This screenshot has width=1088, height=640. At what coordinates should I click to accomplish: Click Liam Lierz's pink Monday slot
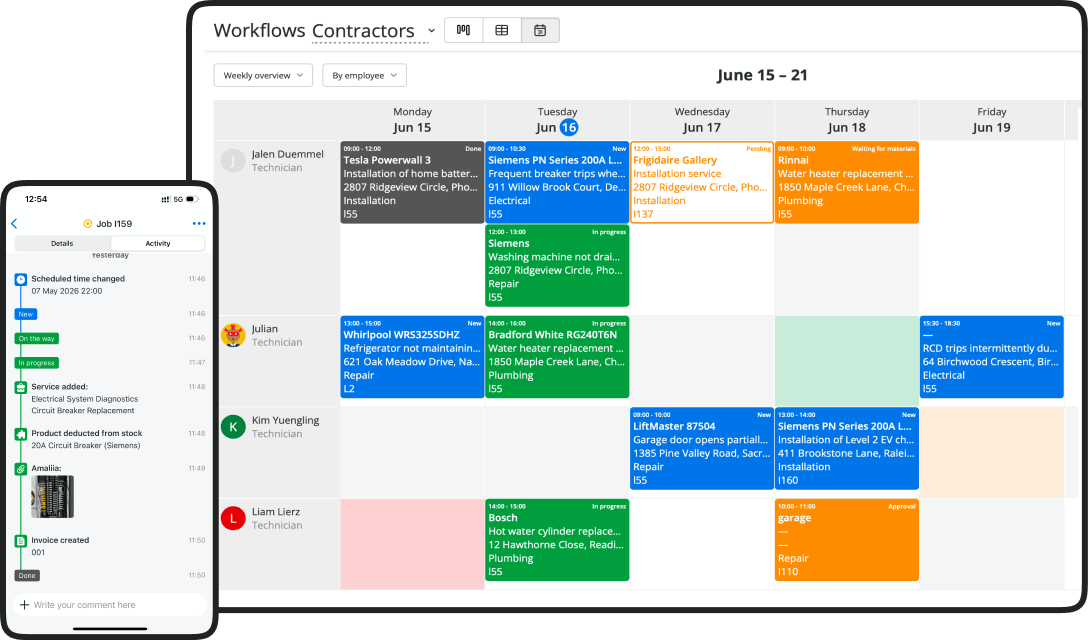(x=412, y=544)
